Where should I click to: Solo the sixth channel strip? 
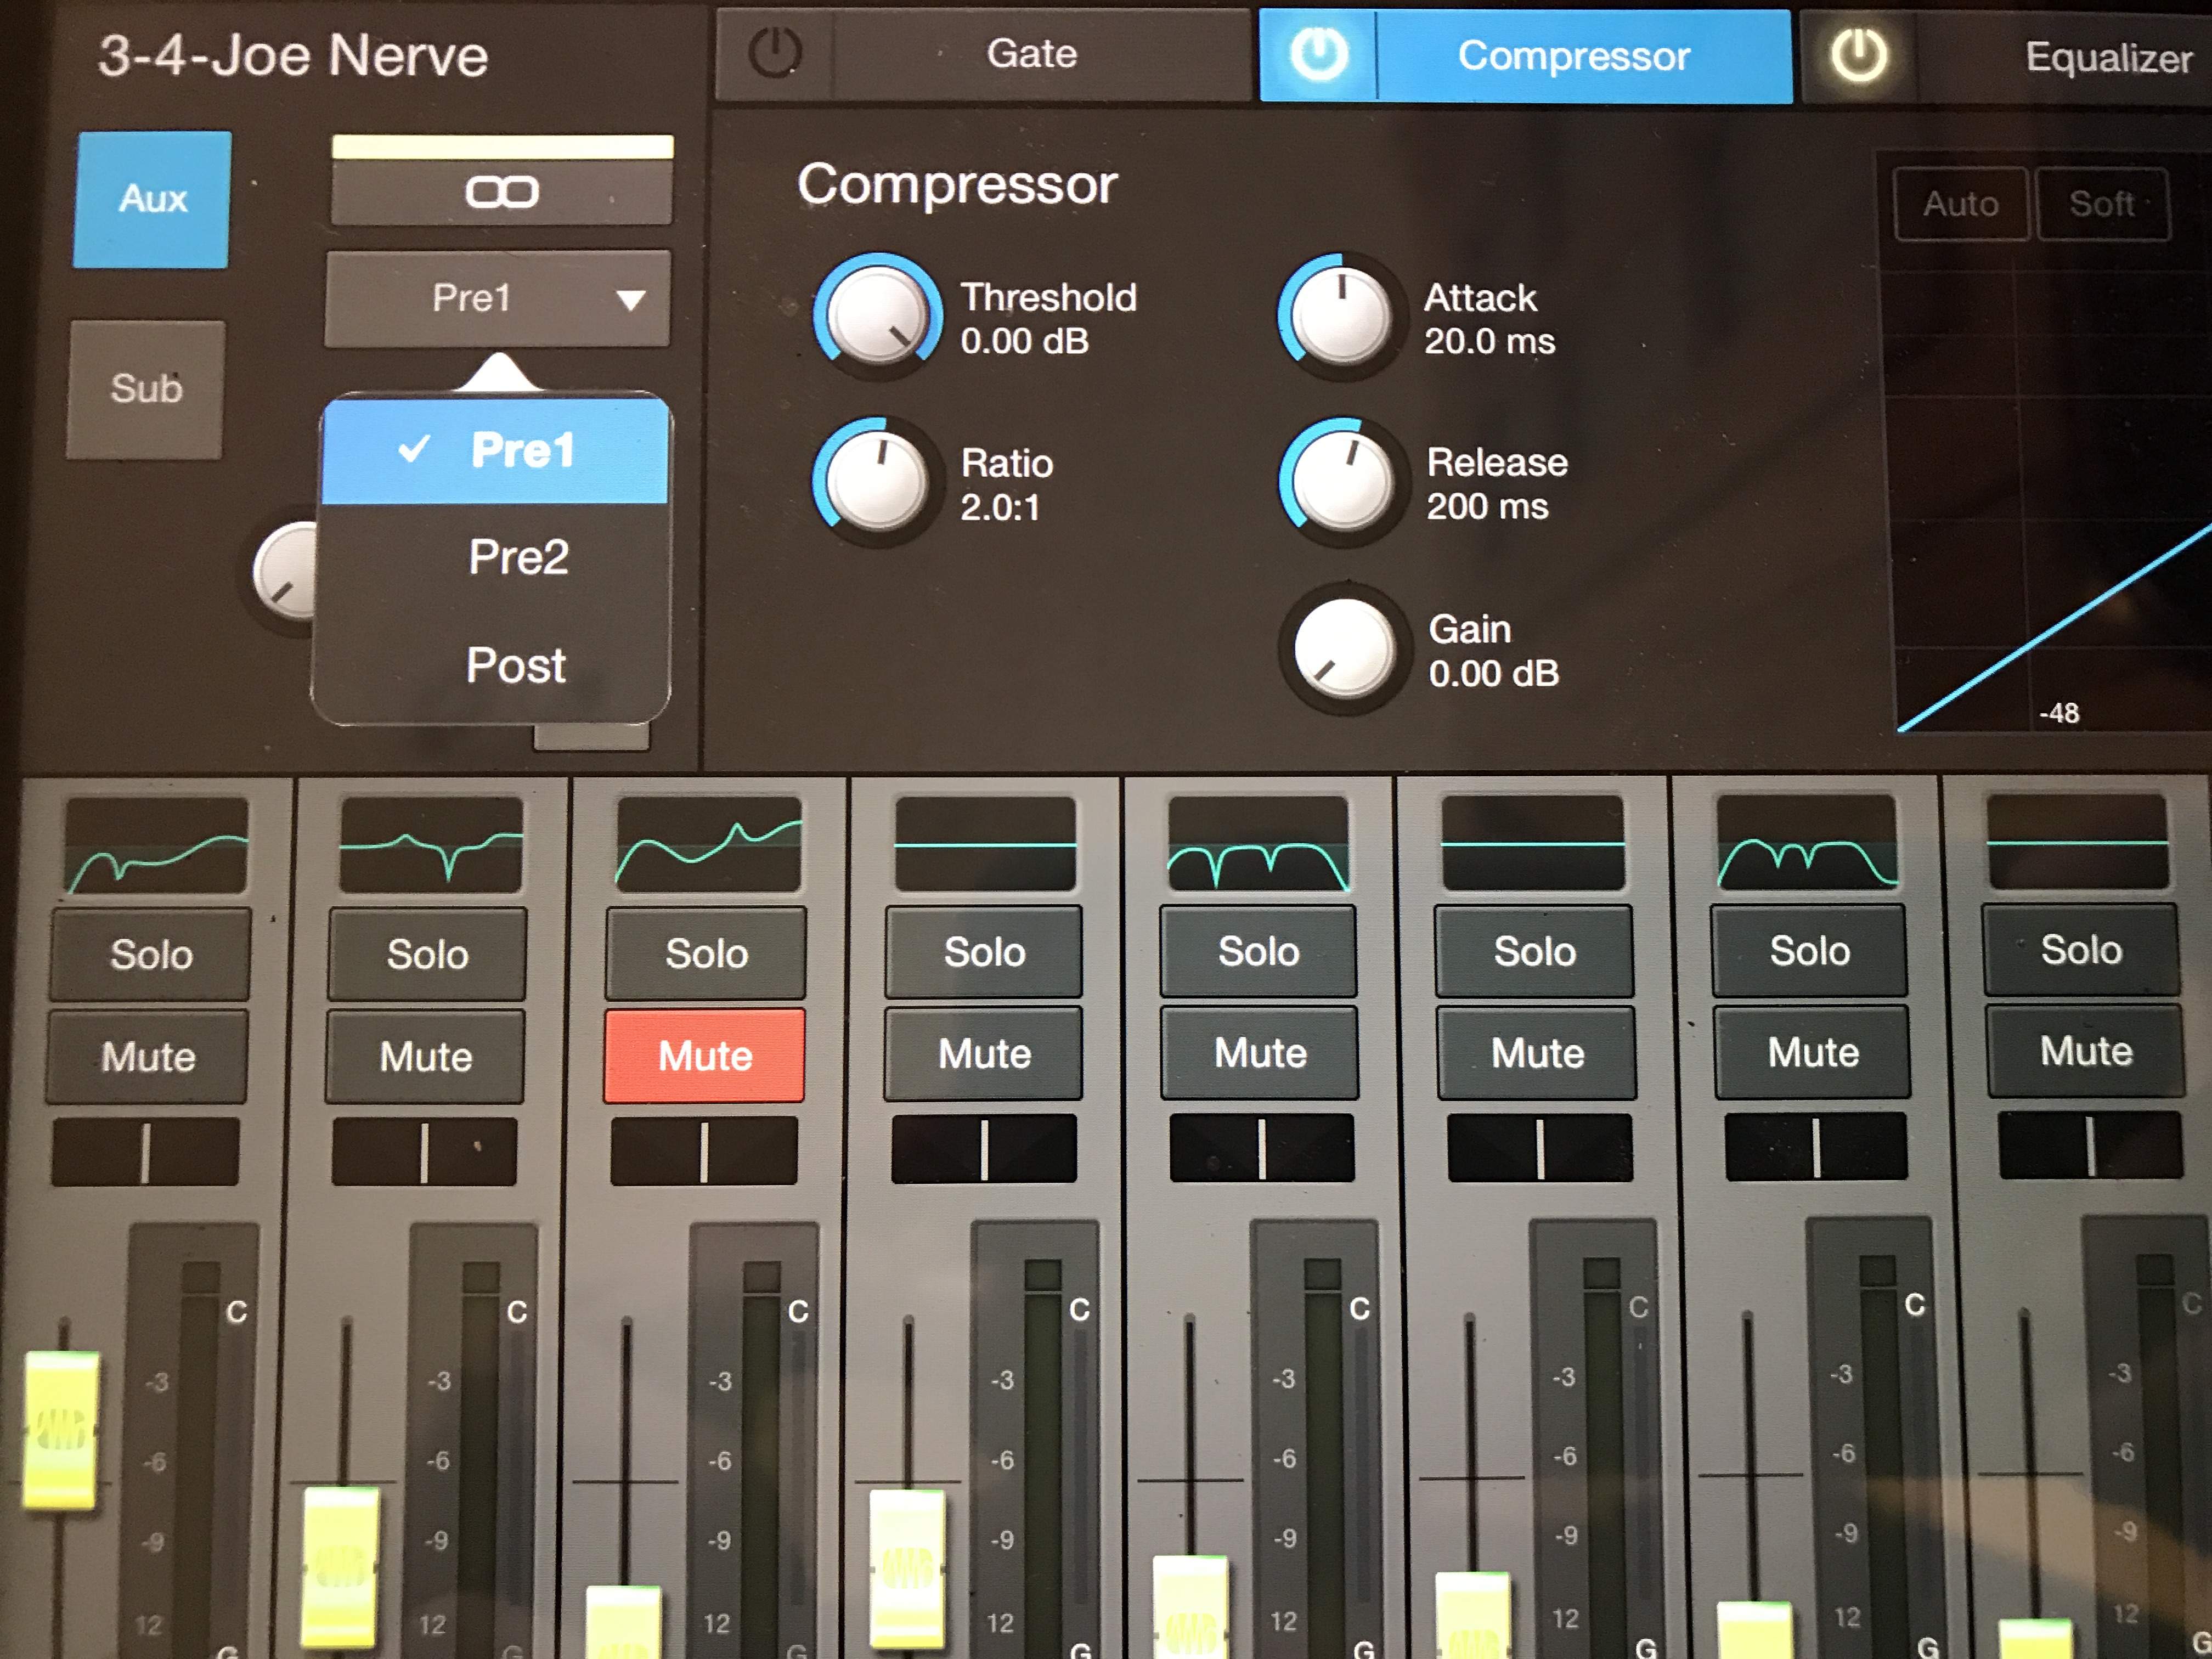click(1534, 951)
